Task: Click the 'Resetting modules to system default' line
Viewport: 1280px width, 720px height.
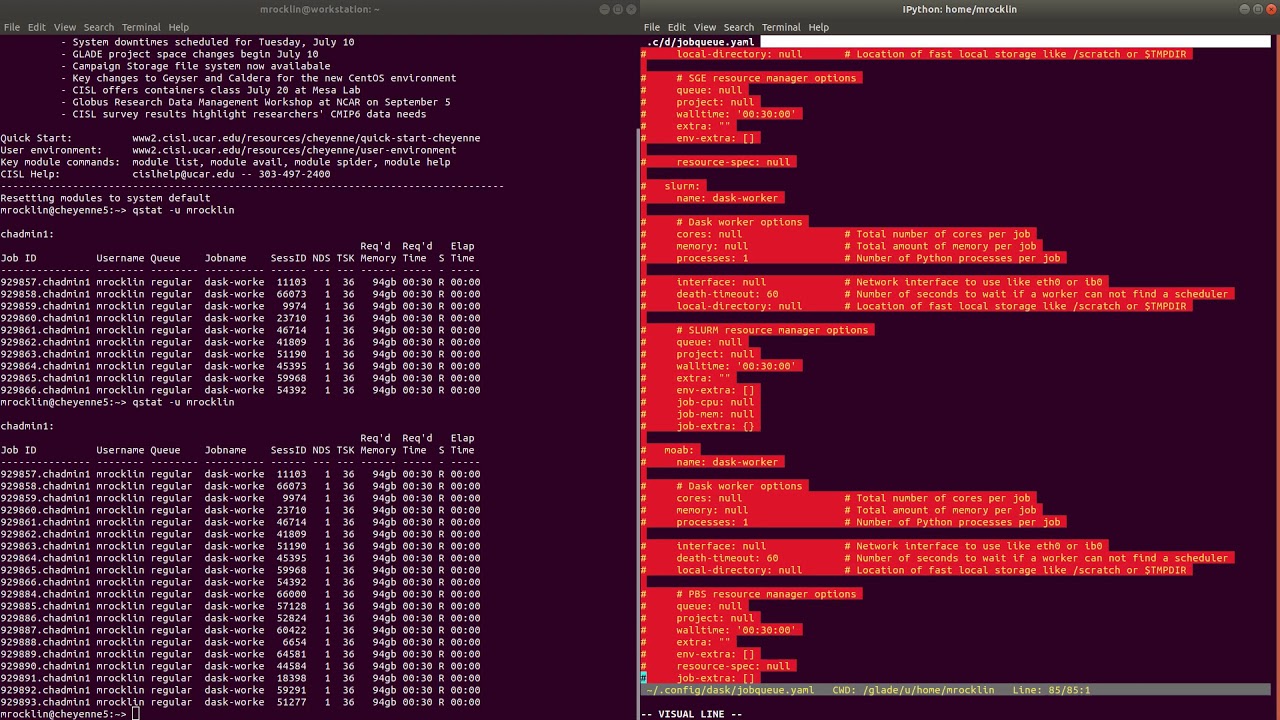Action: point(105,198)
